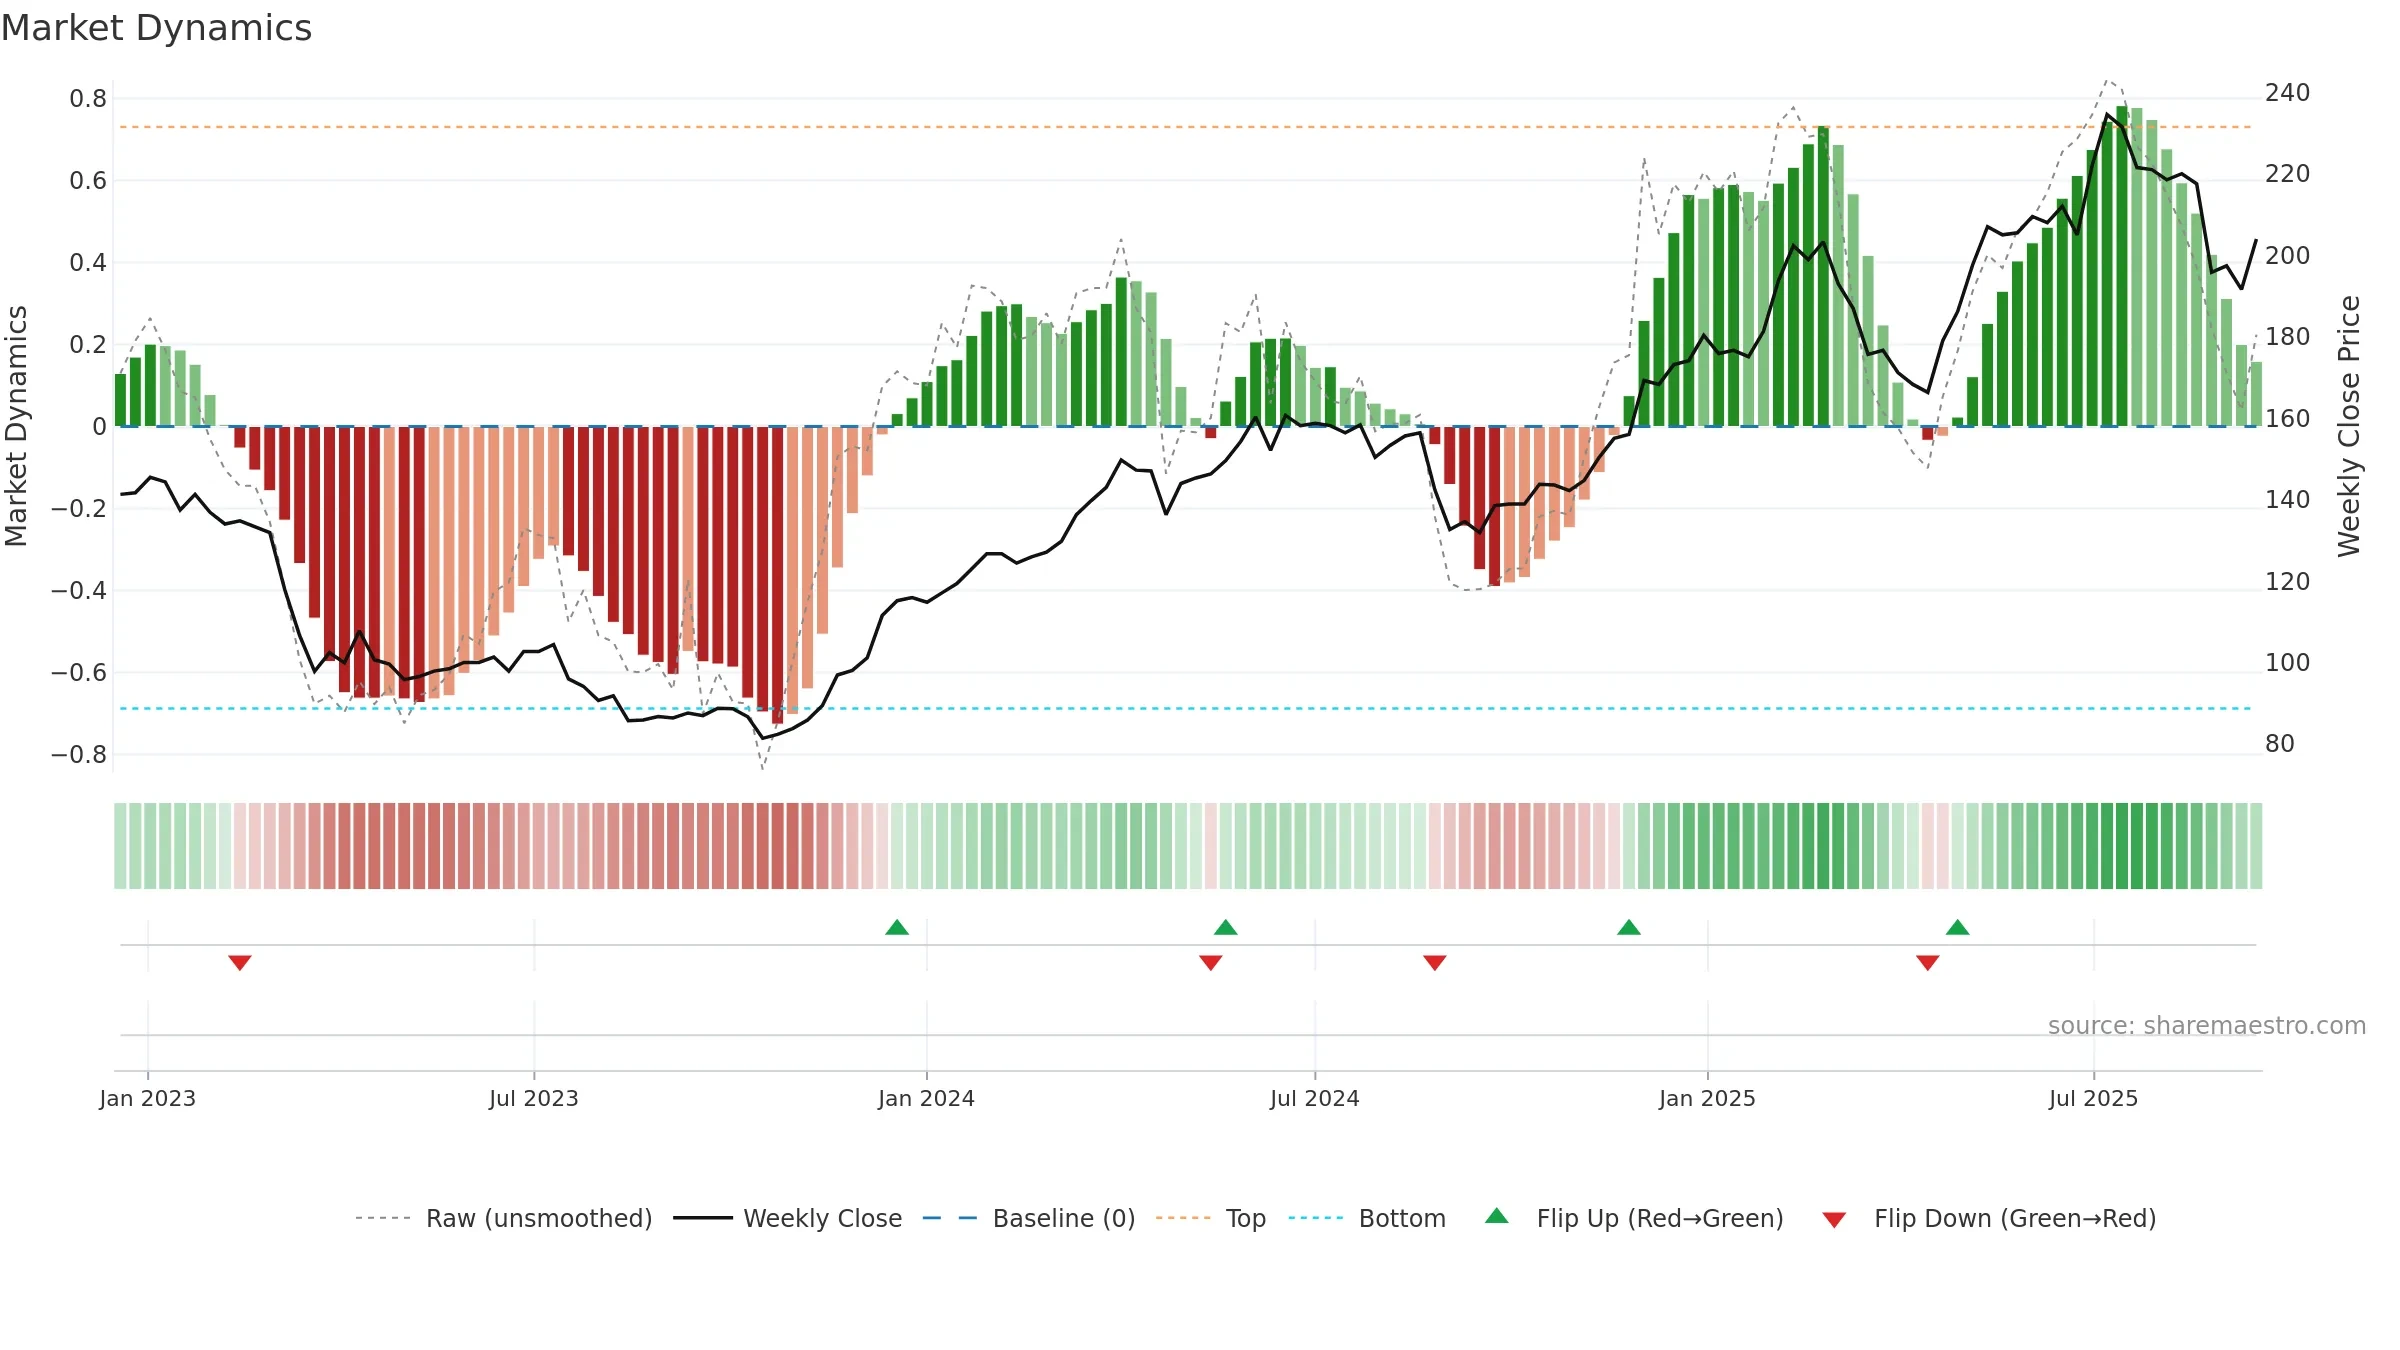The height and width of the screenshot is (1350, 2400).
Task: Toggle the Weekly Close legend entry
Action: click(788, 1218)
